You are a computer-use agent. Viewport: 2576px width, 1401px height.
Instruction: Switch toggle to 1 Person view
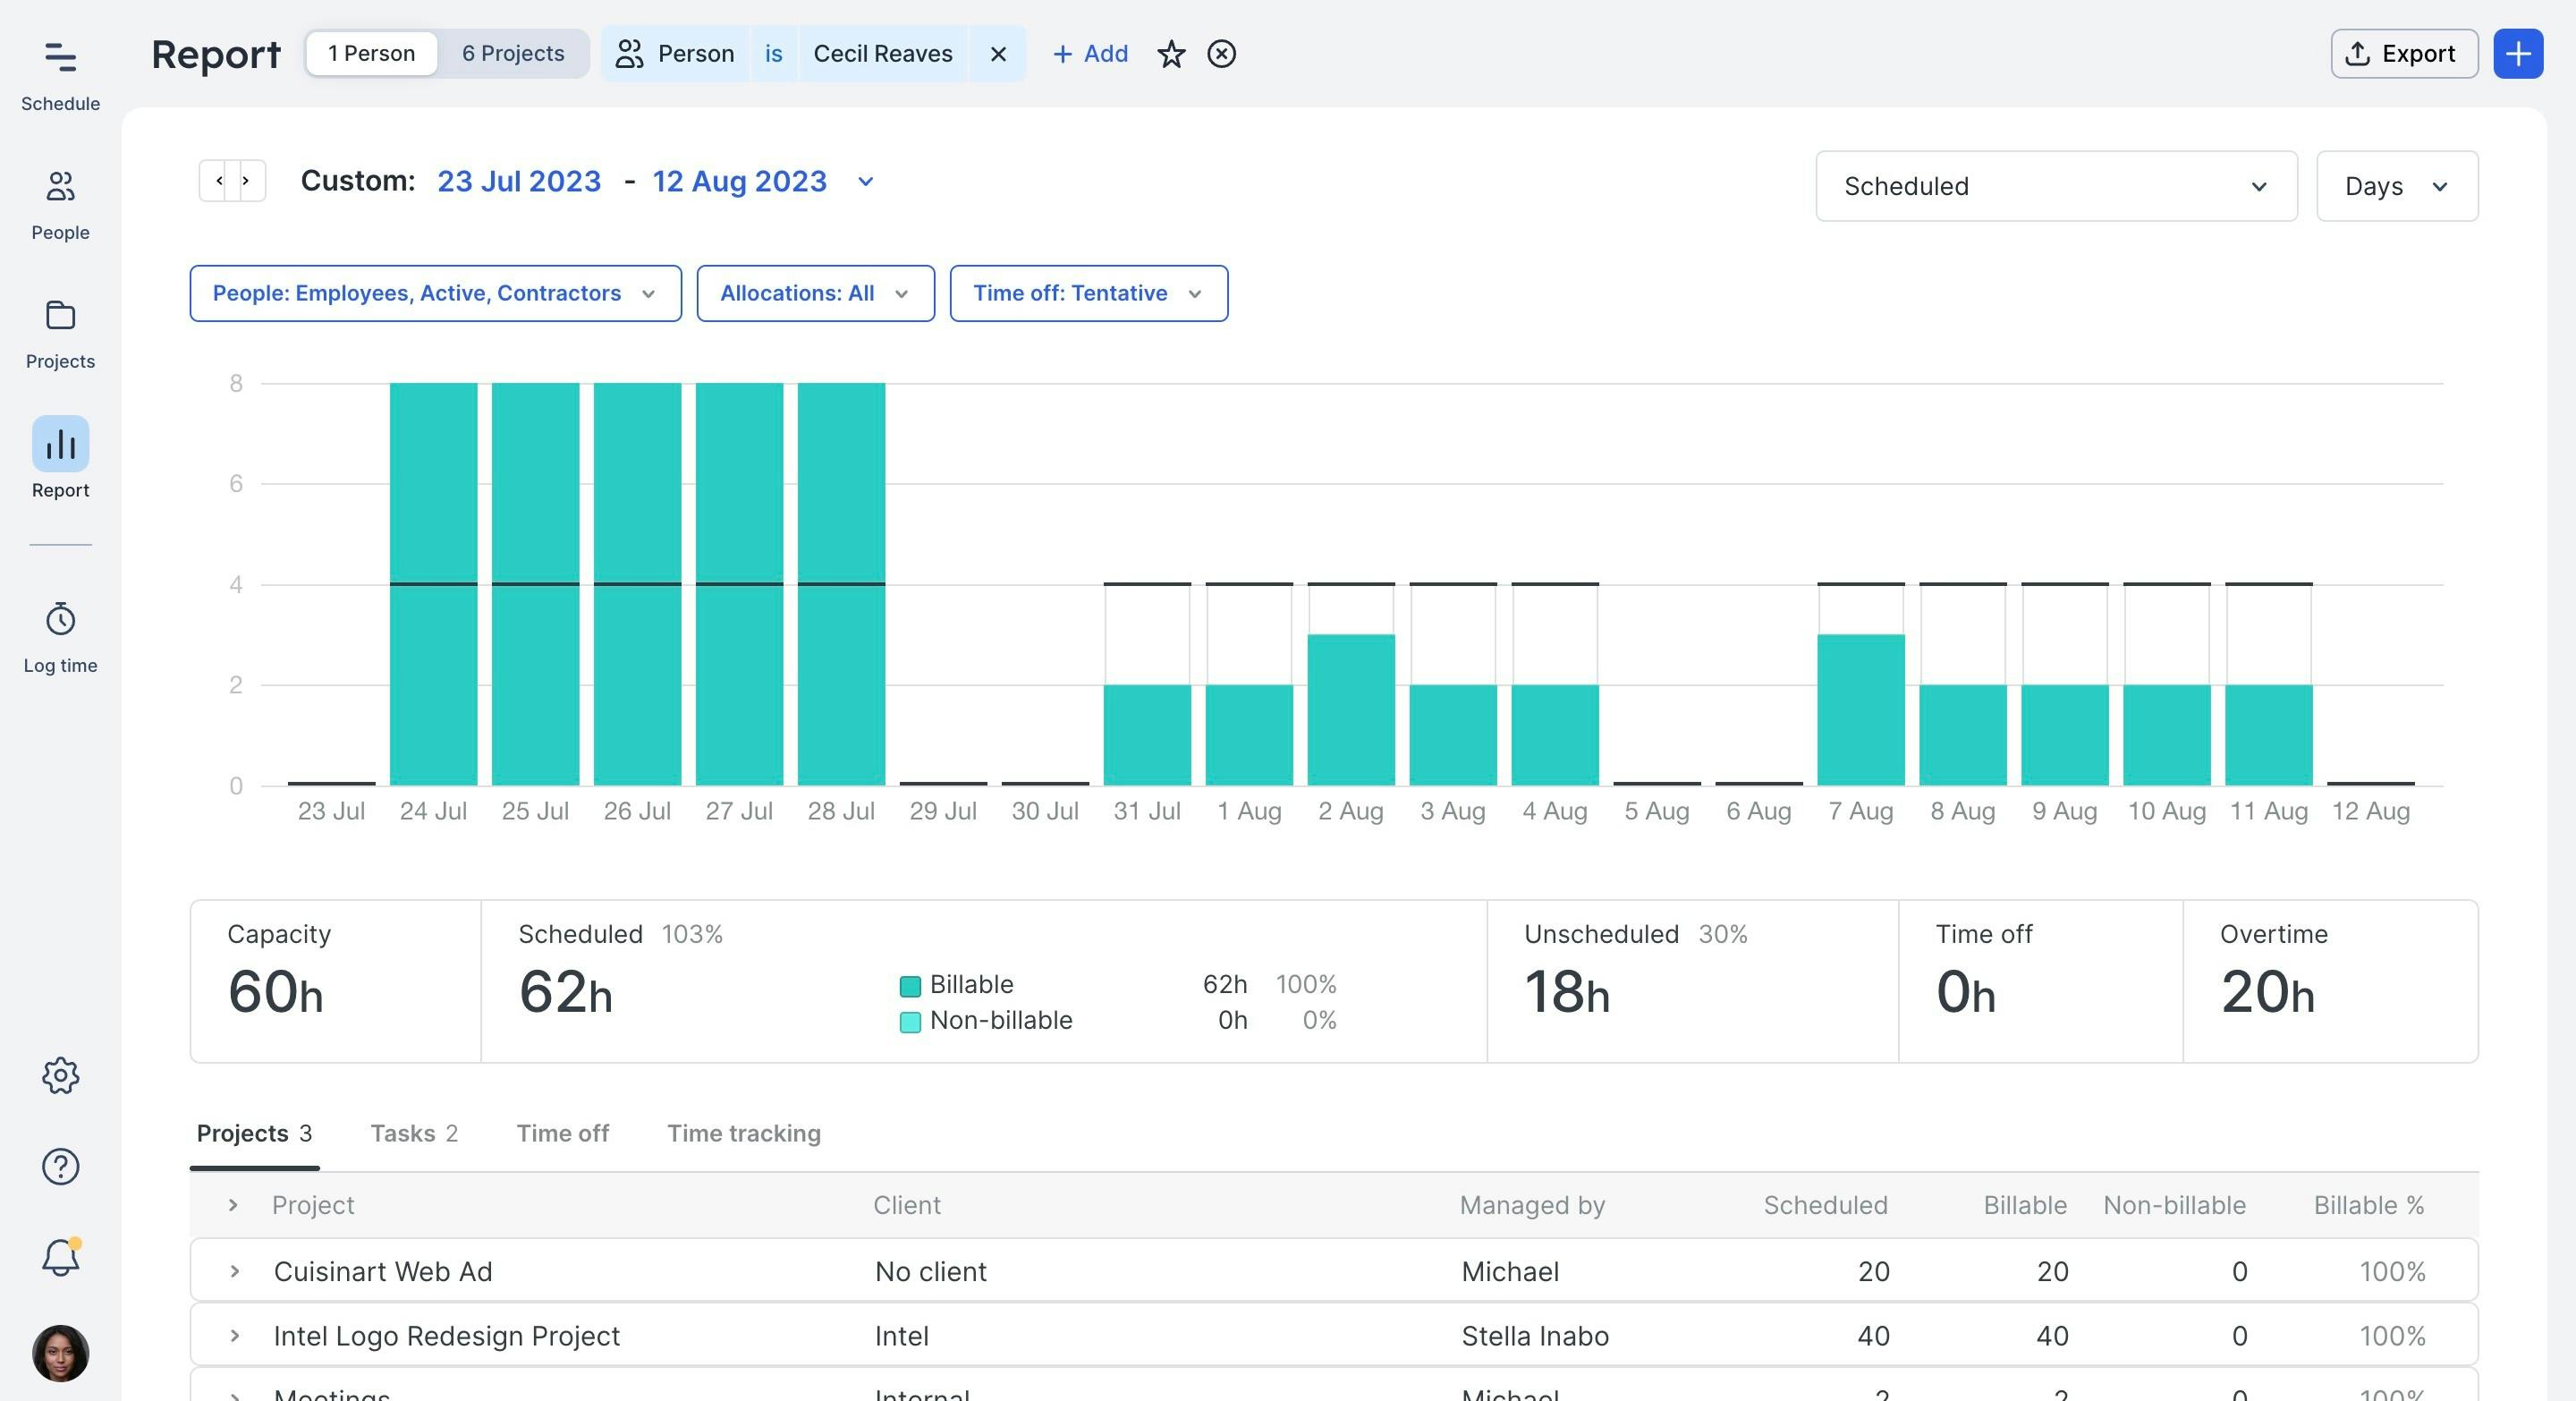(371, 54)
